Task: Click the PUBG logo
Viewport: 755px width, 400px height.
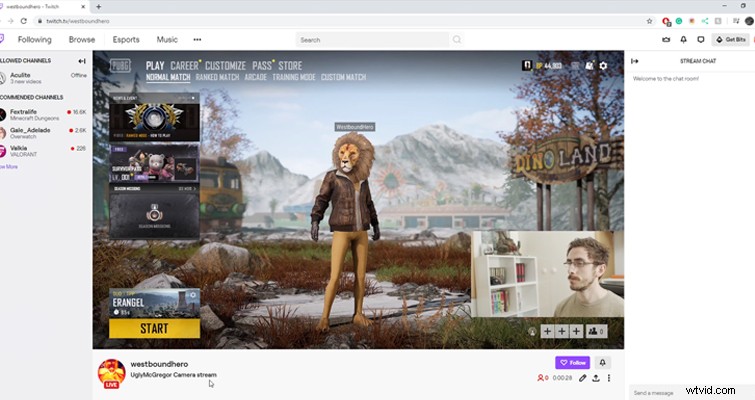Action: (x=119, y=66)
